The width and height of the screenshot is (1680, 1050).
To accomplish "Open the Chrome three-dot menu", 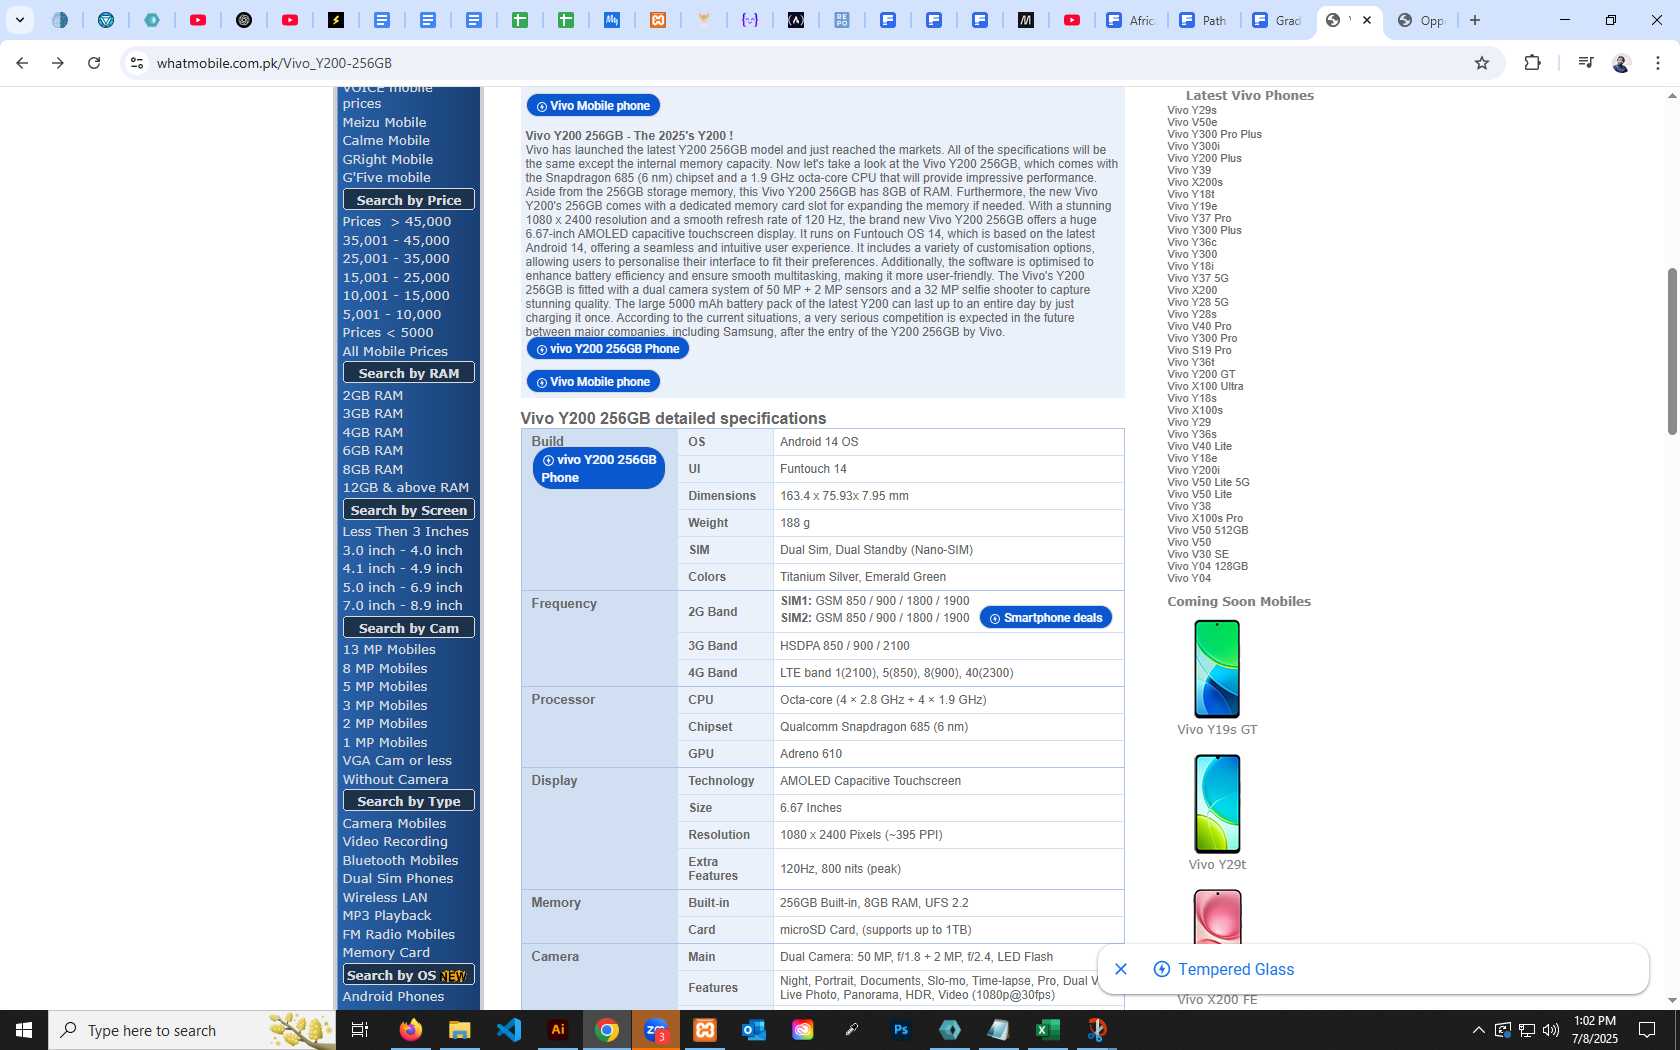I will (x=1658, y=63).
